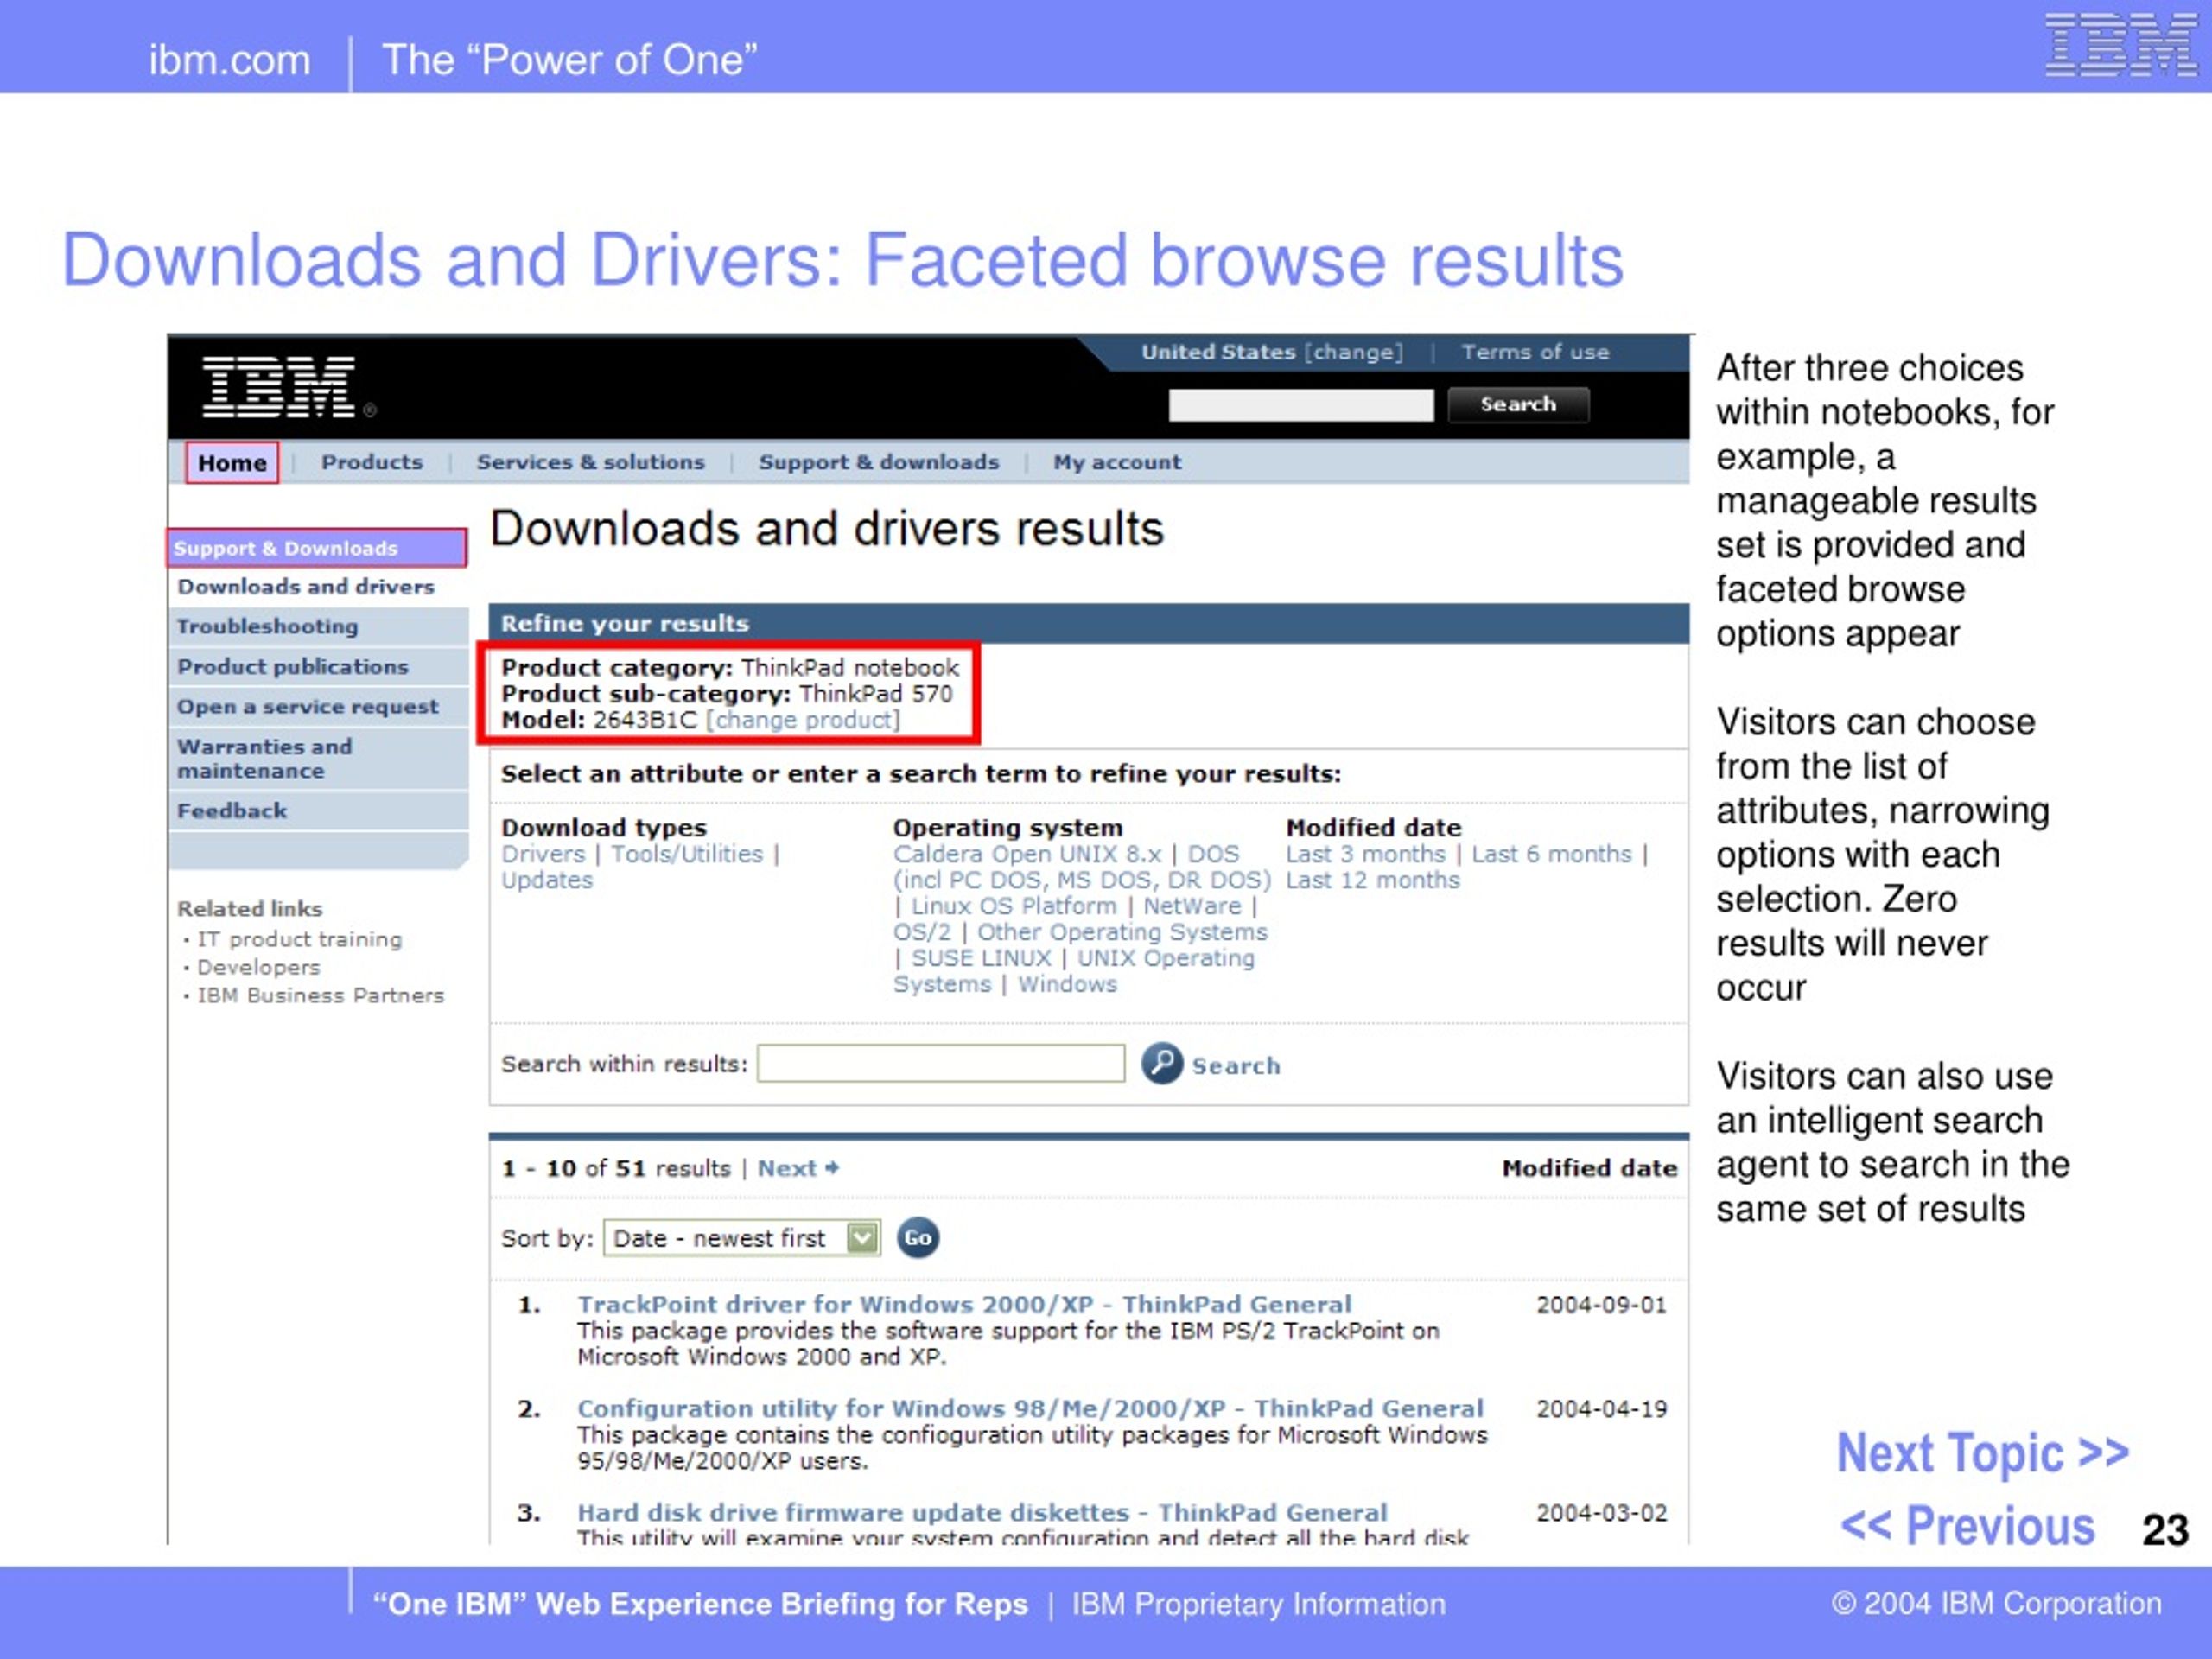The height and width of the screenshot is (1659, 2212).
Task: Open the IT product training related link
Action: [299, 939]
